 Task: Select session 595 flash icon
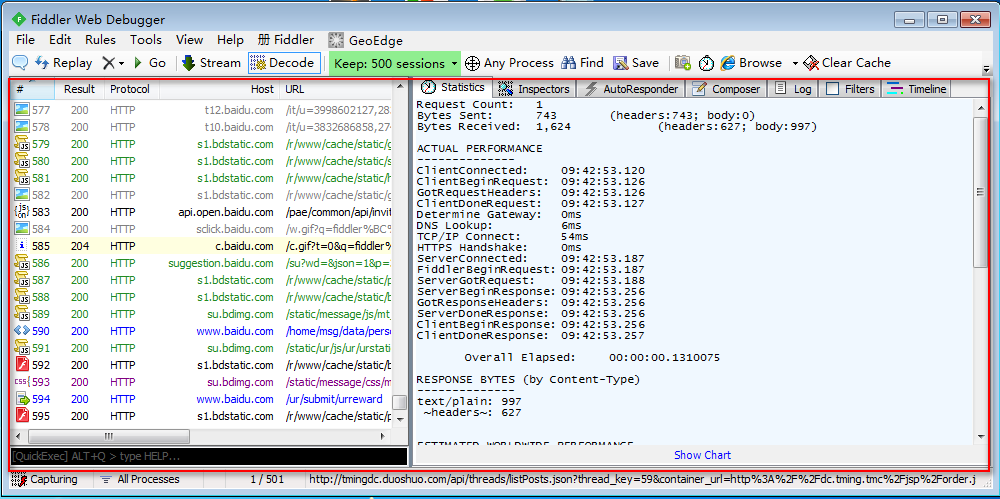(x=21, y=416)
